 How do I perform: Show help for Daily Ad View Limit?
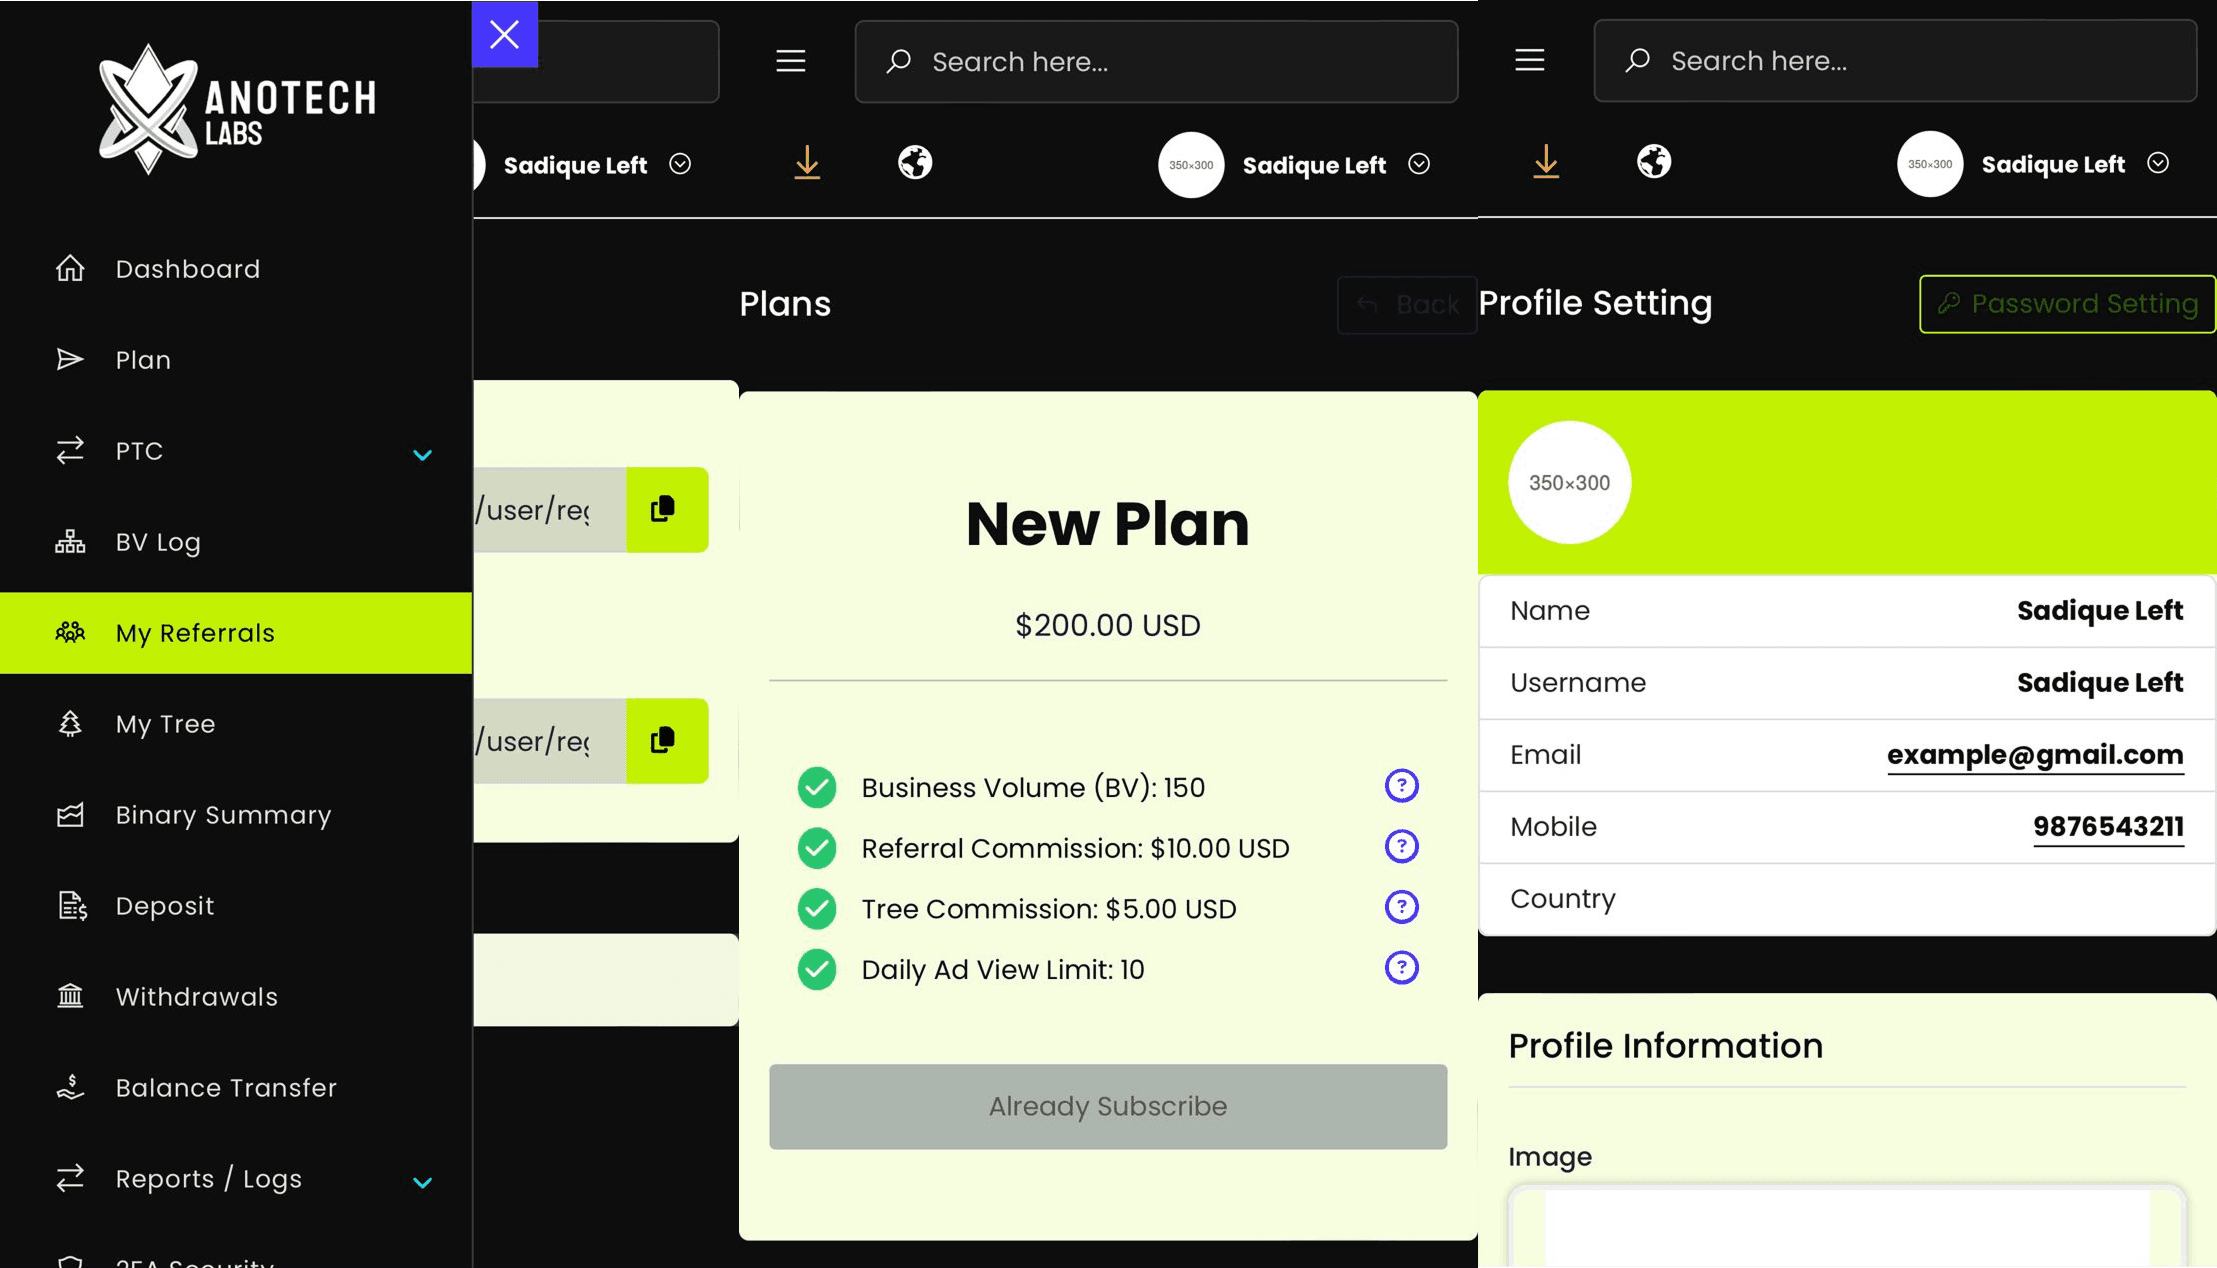click(1401, 968)
